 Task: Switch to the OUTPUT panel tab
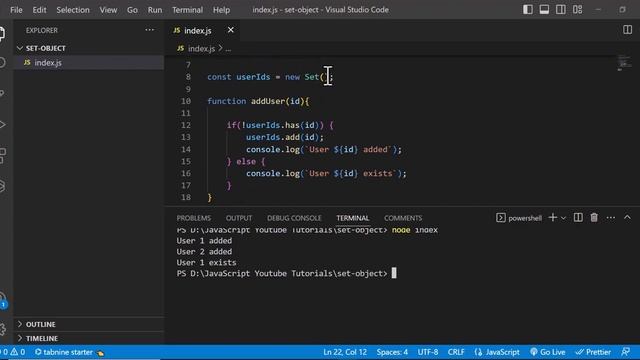pos(239,218)
